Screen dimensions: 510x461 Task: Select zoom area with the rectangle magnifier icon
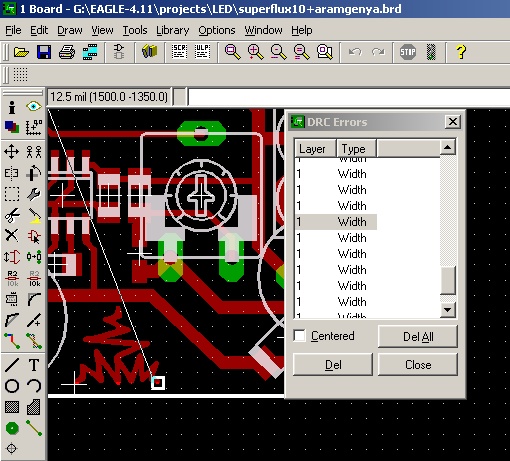(x=324, y=52)
